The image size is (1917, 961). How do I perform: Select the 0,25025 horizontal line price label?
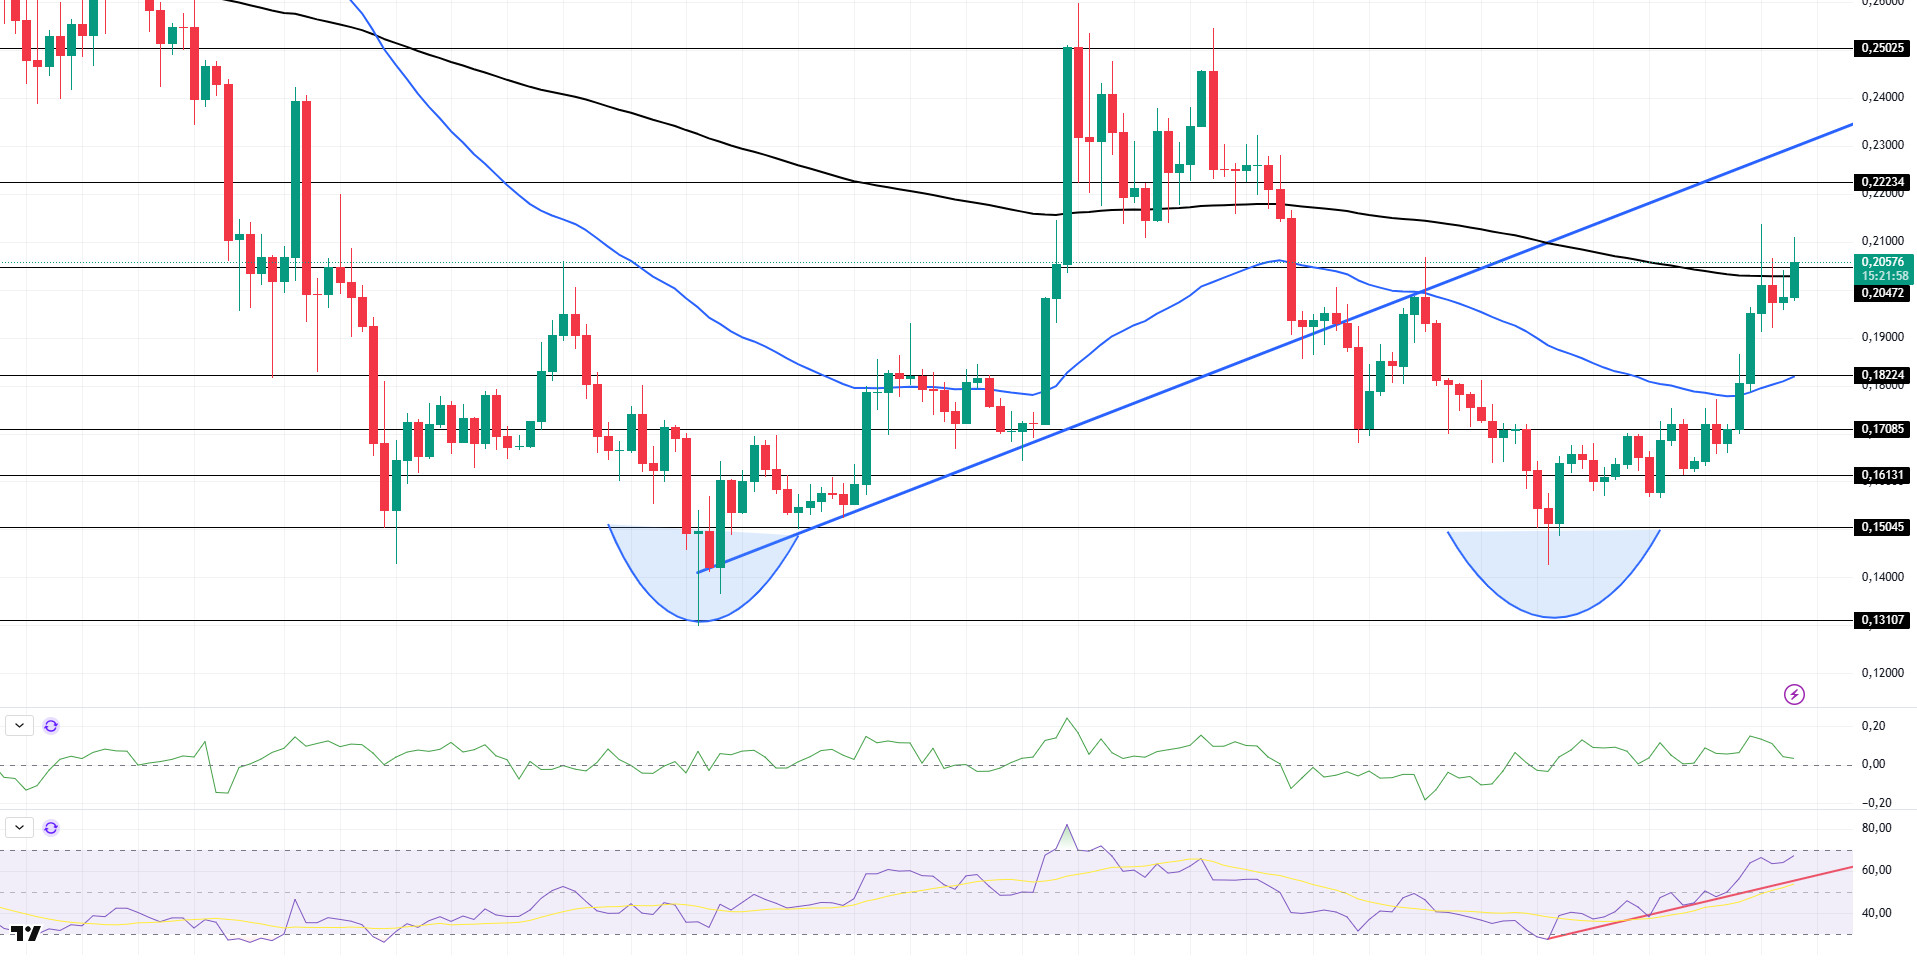1882,48
